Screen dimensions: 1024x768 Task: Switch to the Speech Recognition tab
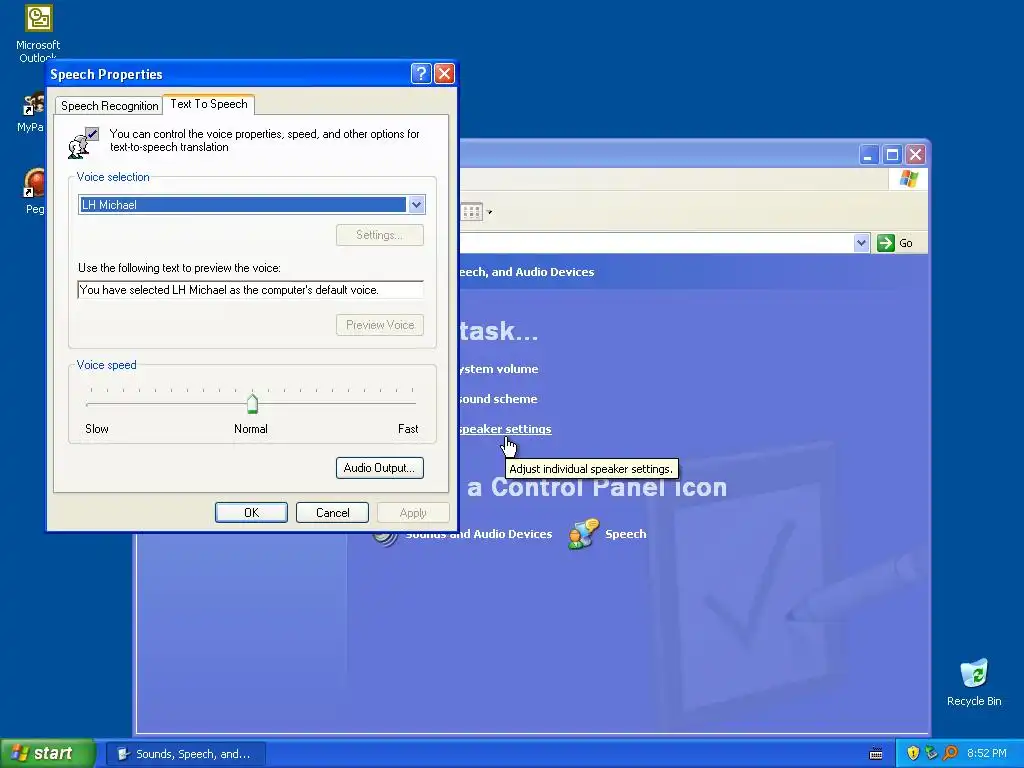pos(109,106)
